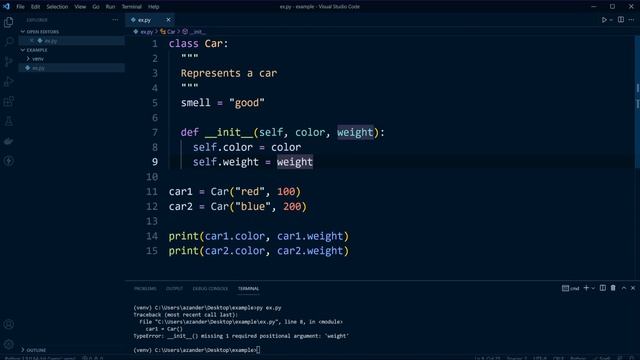This screenshot has height=360, width=640.
Task: Click print(car1.color, car1.weight) line
Action: click(x=259, y=236)
